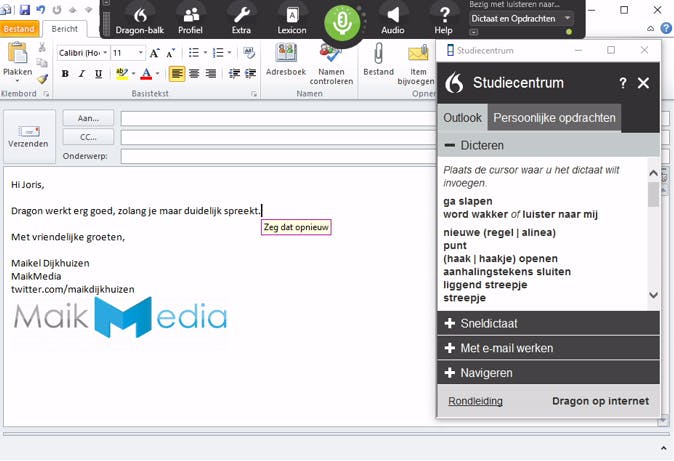Increase the indent
The width and height of the screenshot is (674, 461).
[x=251, y=74]
